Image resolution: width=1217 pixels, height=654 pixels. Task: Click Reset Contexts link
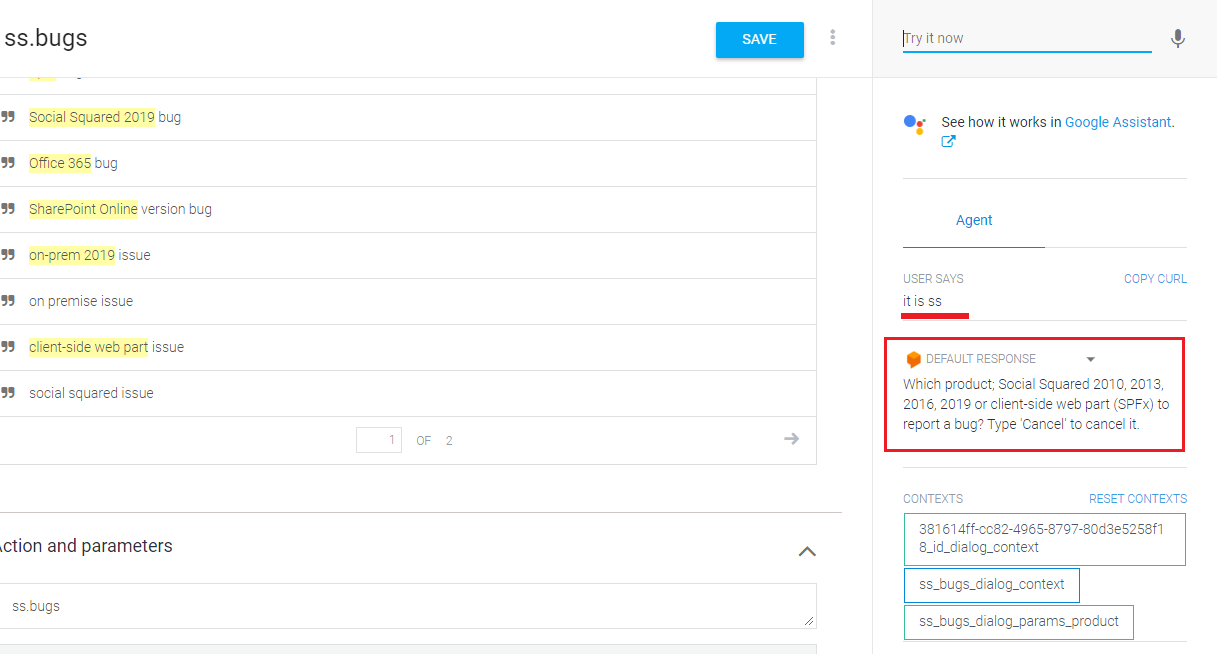tap(1137, 499)
